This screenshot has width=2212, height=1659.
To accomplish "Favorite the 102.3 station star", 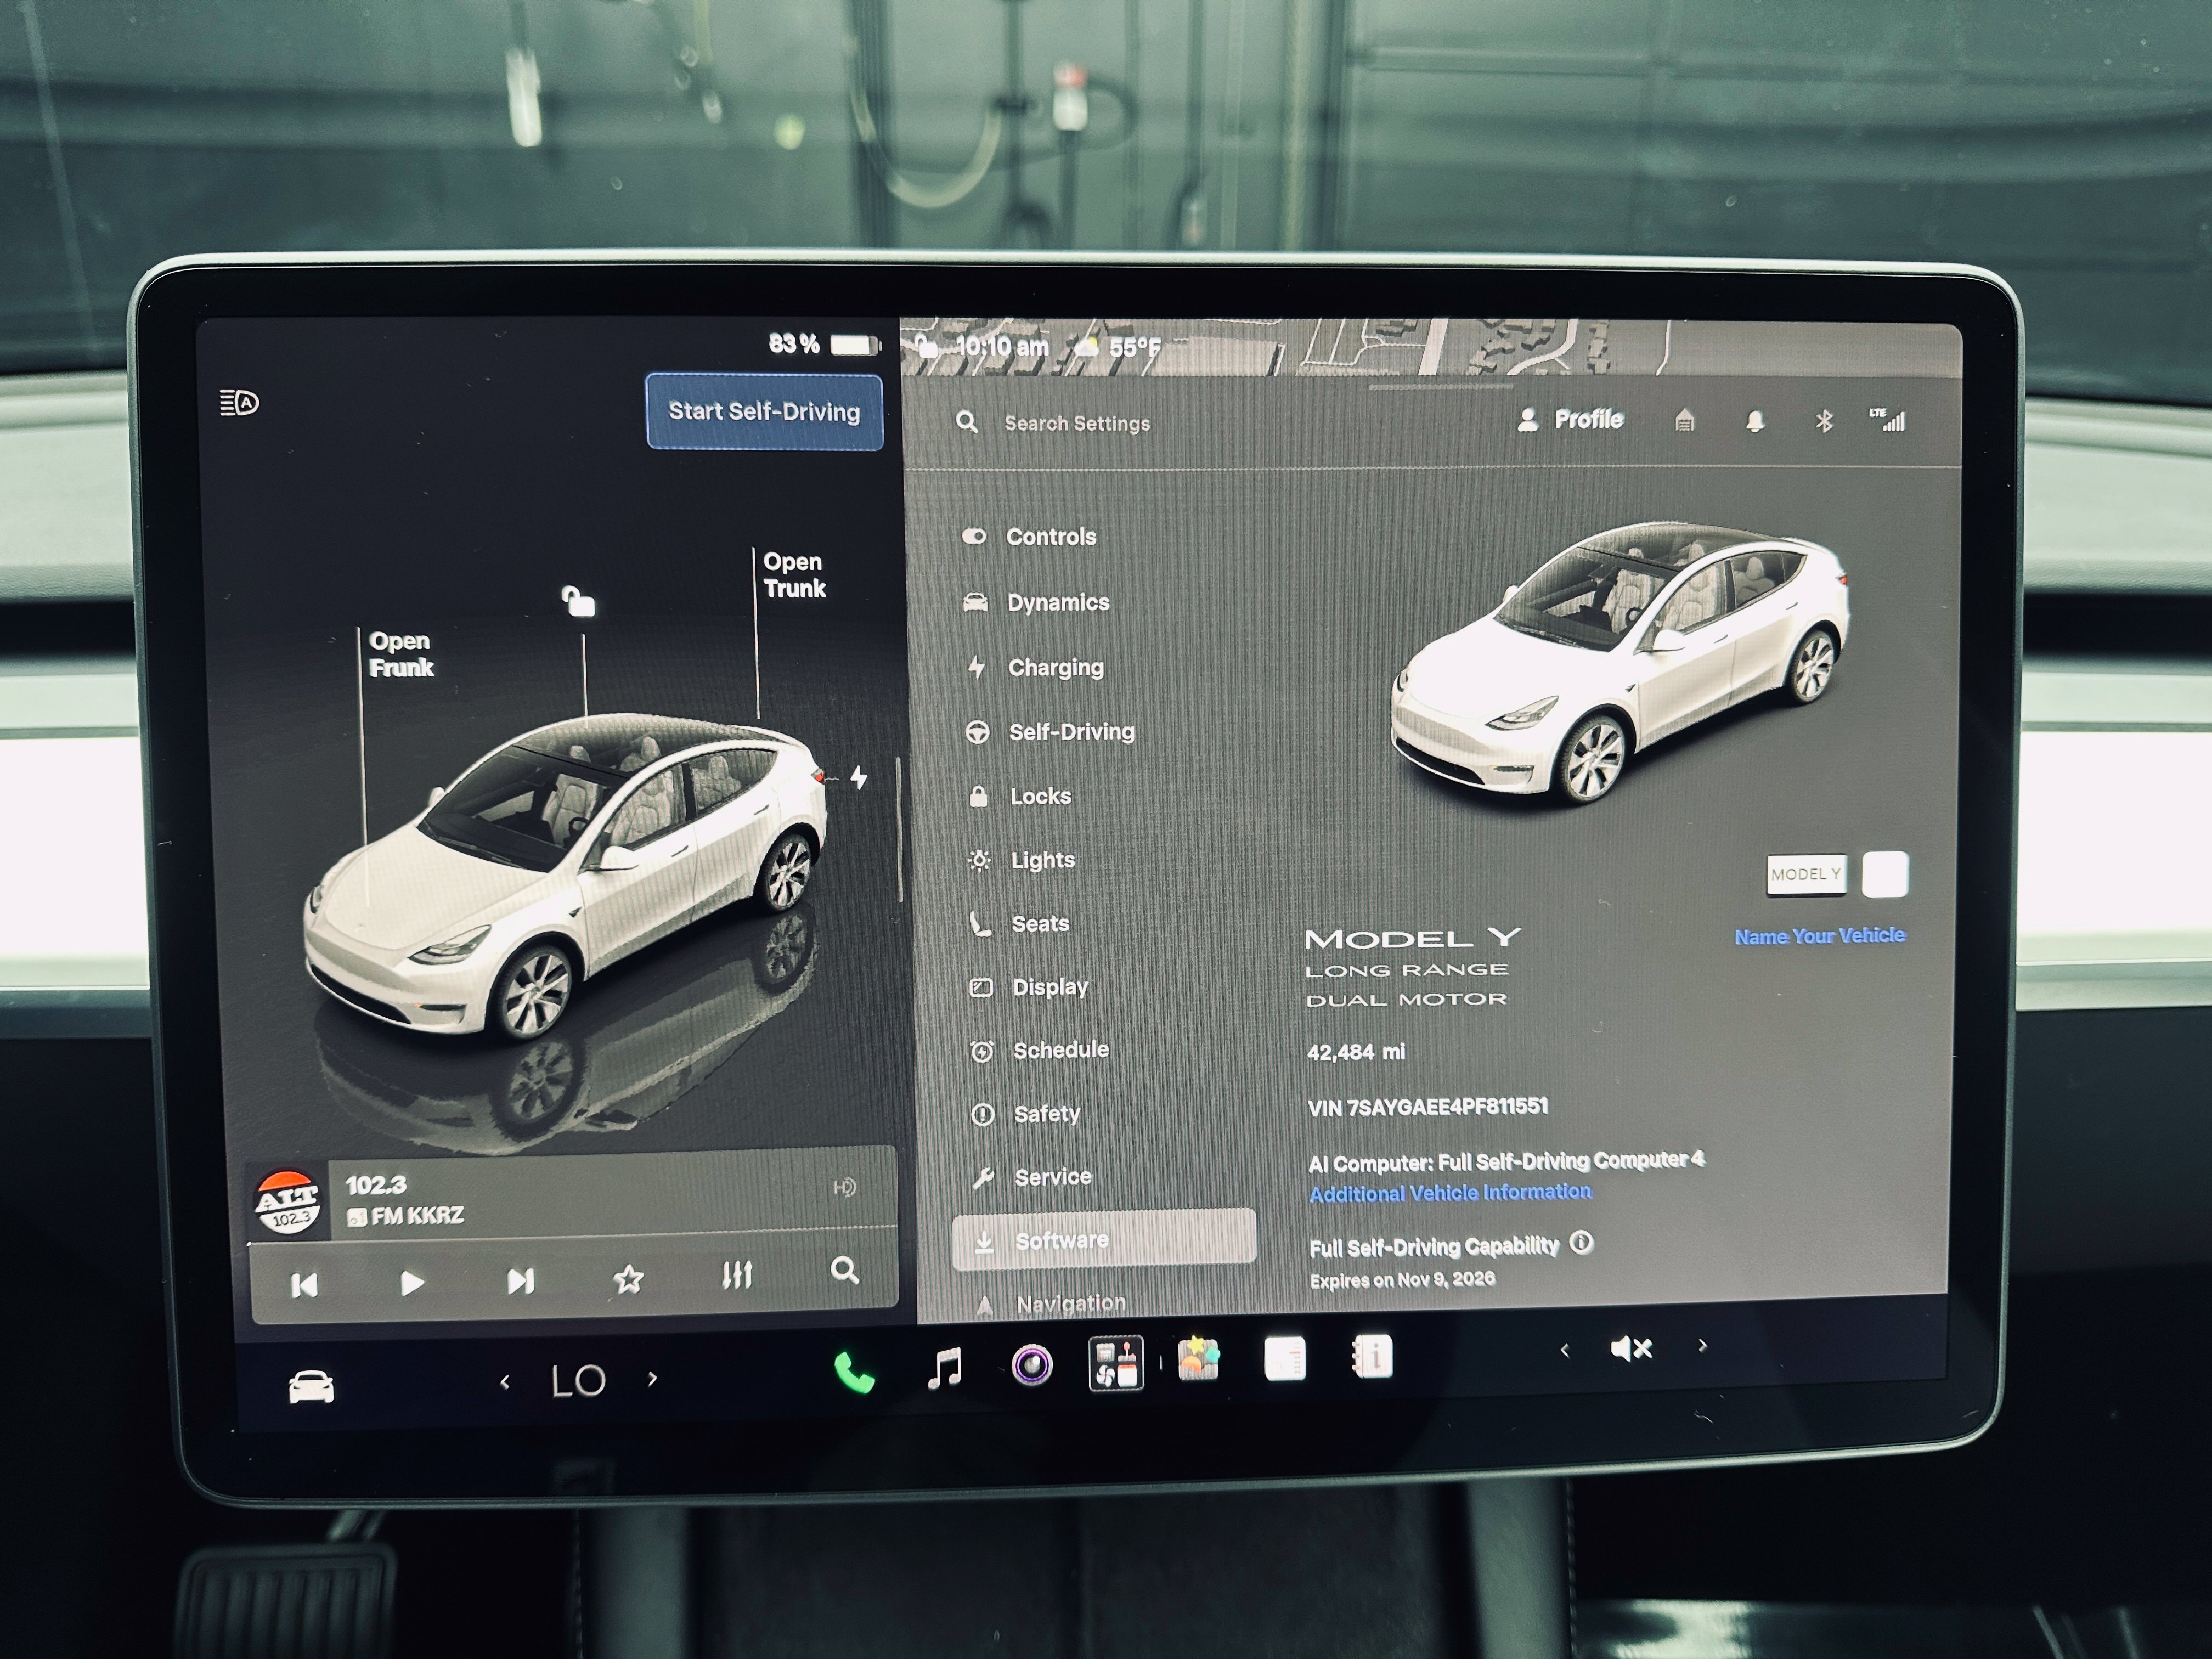I will (x=628, y=1279).
